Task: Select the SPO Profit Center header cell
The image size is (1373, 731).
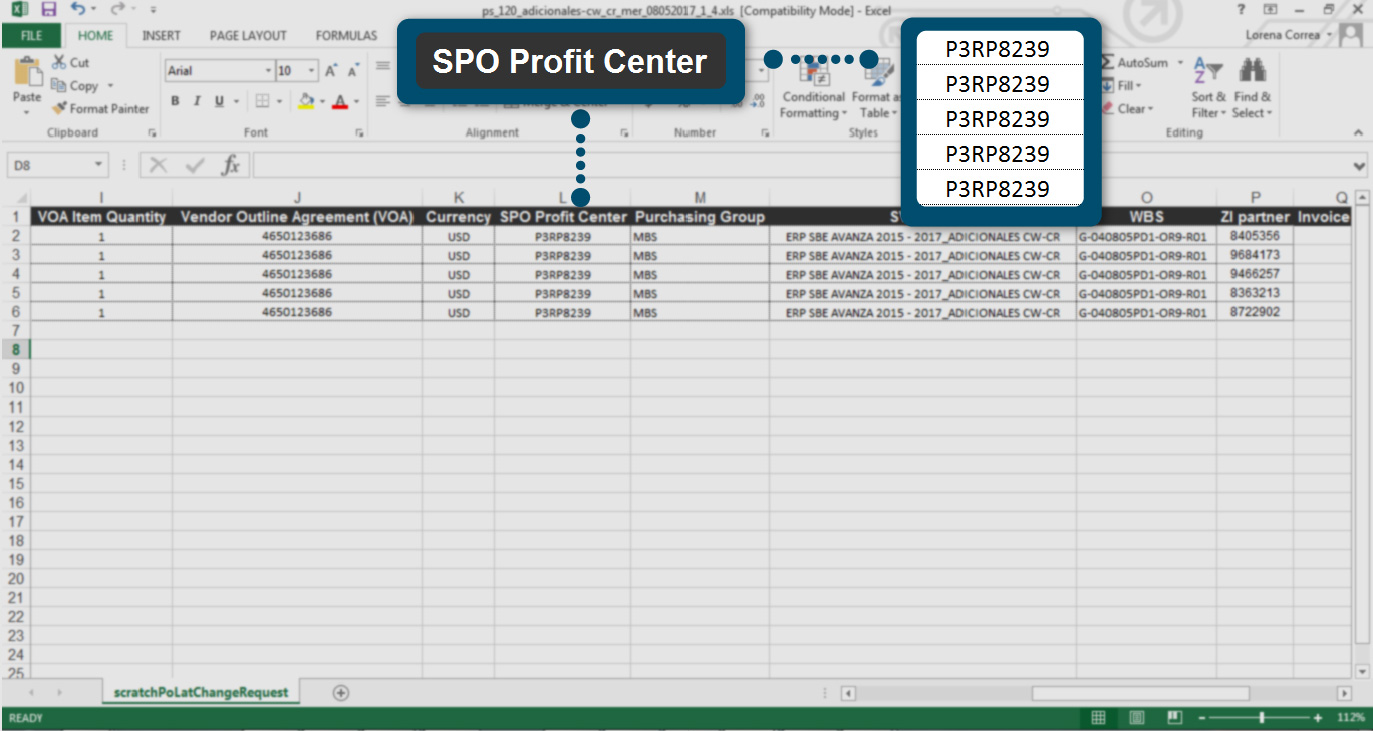Action: coord(562,217)
